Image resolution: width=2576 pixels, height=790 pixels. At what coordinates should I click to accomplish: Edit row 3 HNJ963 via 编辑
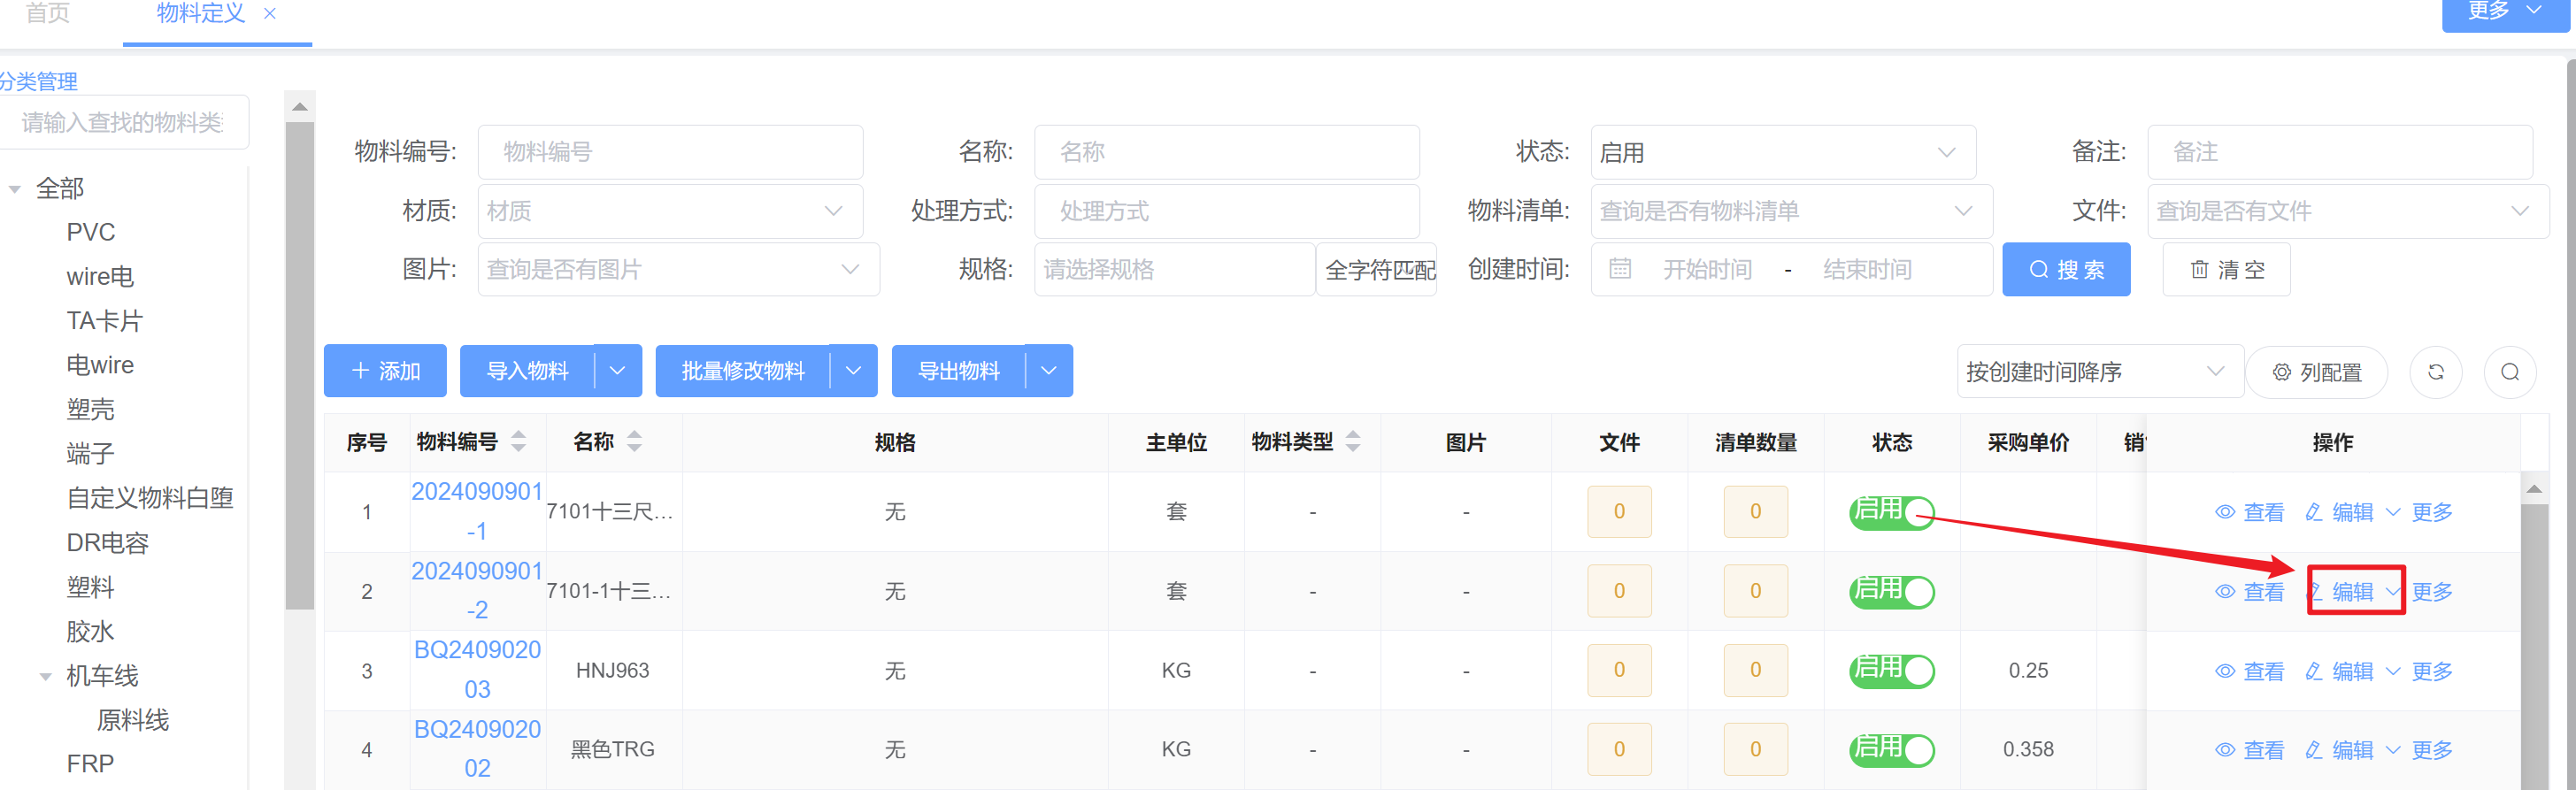tap(2339, 671)
